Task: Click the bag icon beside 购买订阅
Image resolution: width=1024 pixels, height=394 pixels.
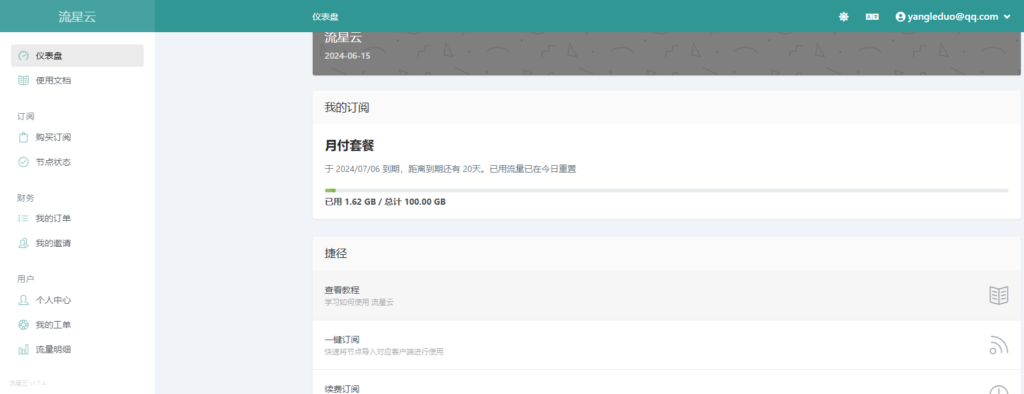Action: pos(24,137)
